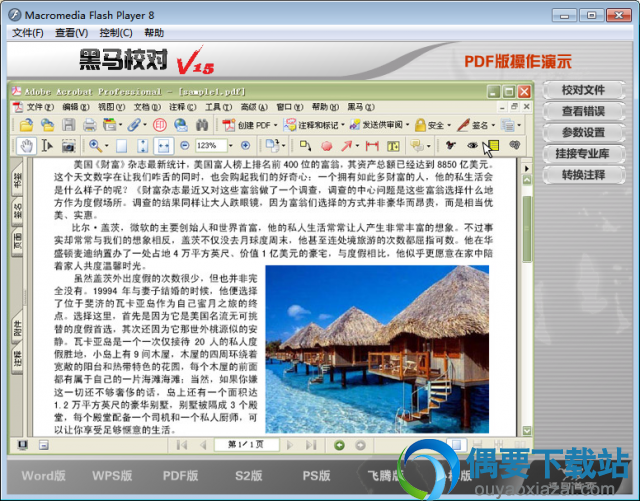The width and height of the screenshot is (640, 501).
Task: Click the 挂接专业库 button
Action: (583, 154)
